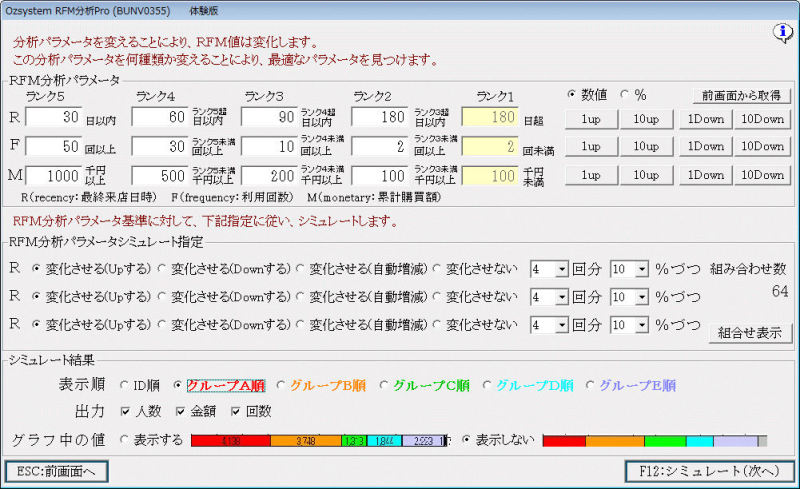
Task: Select 表示する for graph values
Action: [x=125, y=439]
